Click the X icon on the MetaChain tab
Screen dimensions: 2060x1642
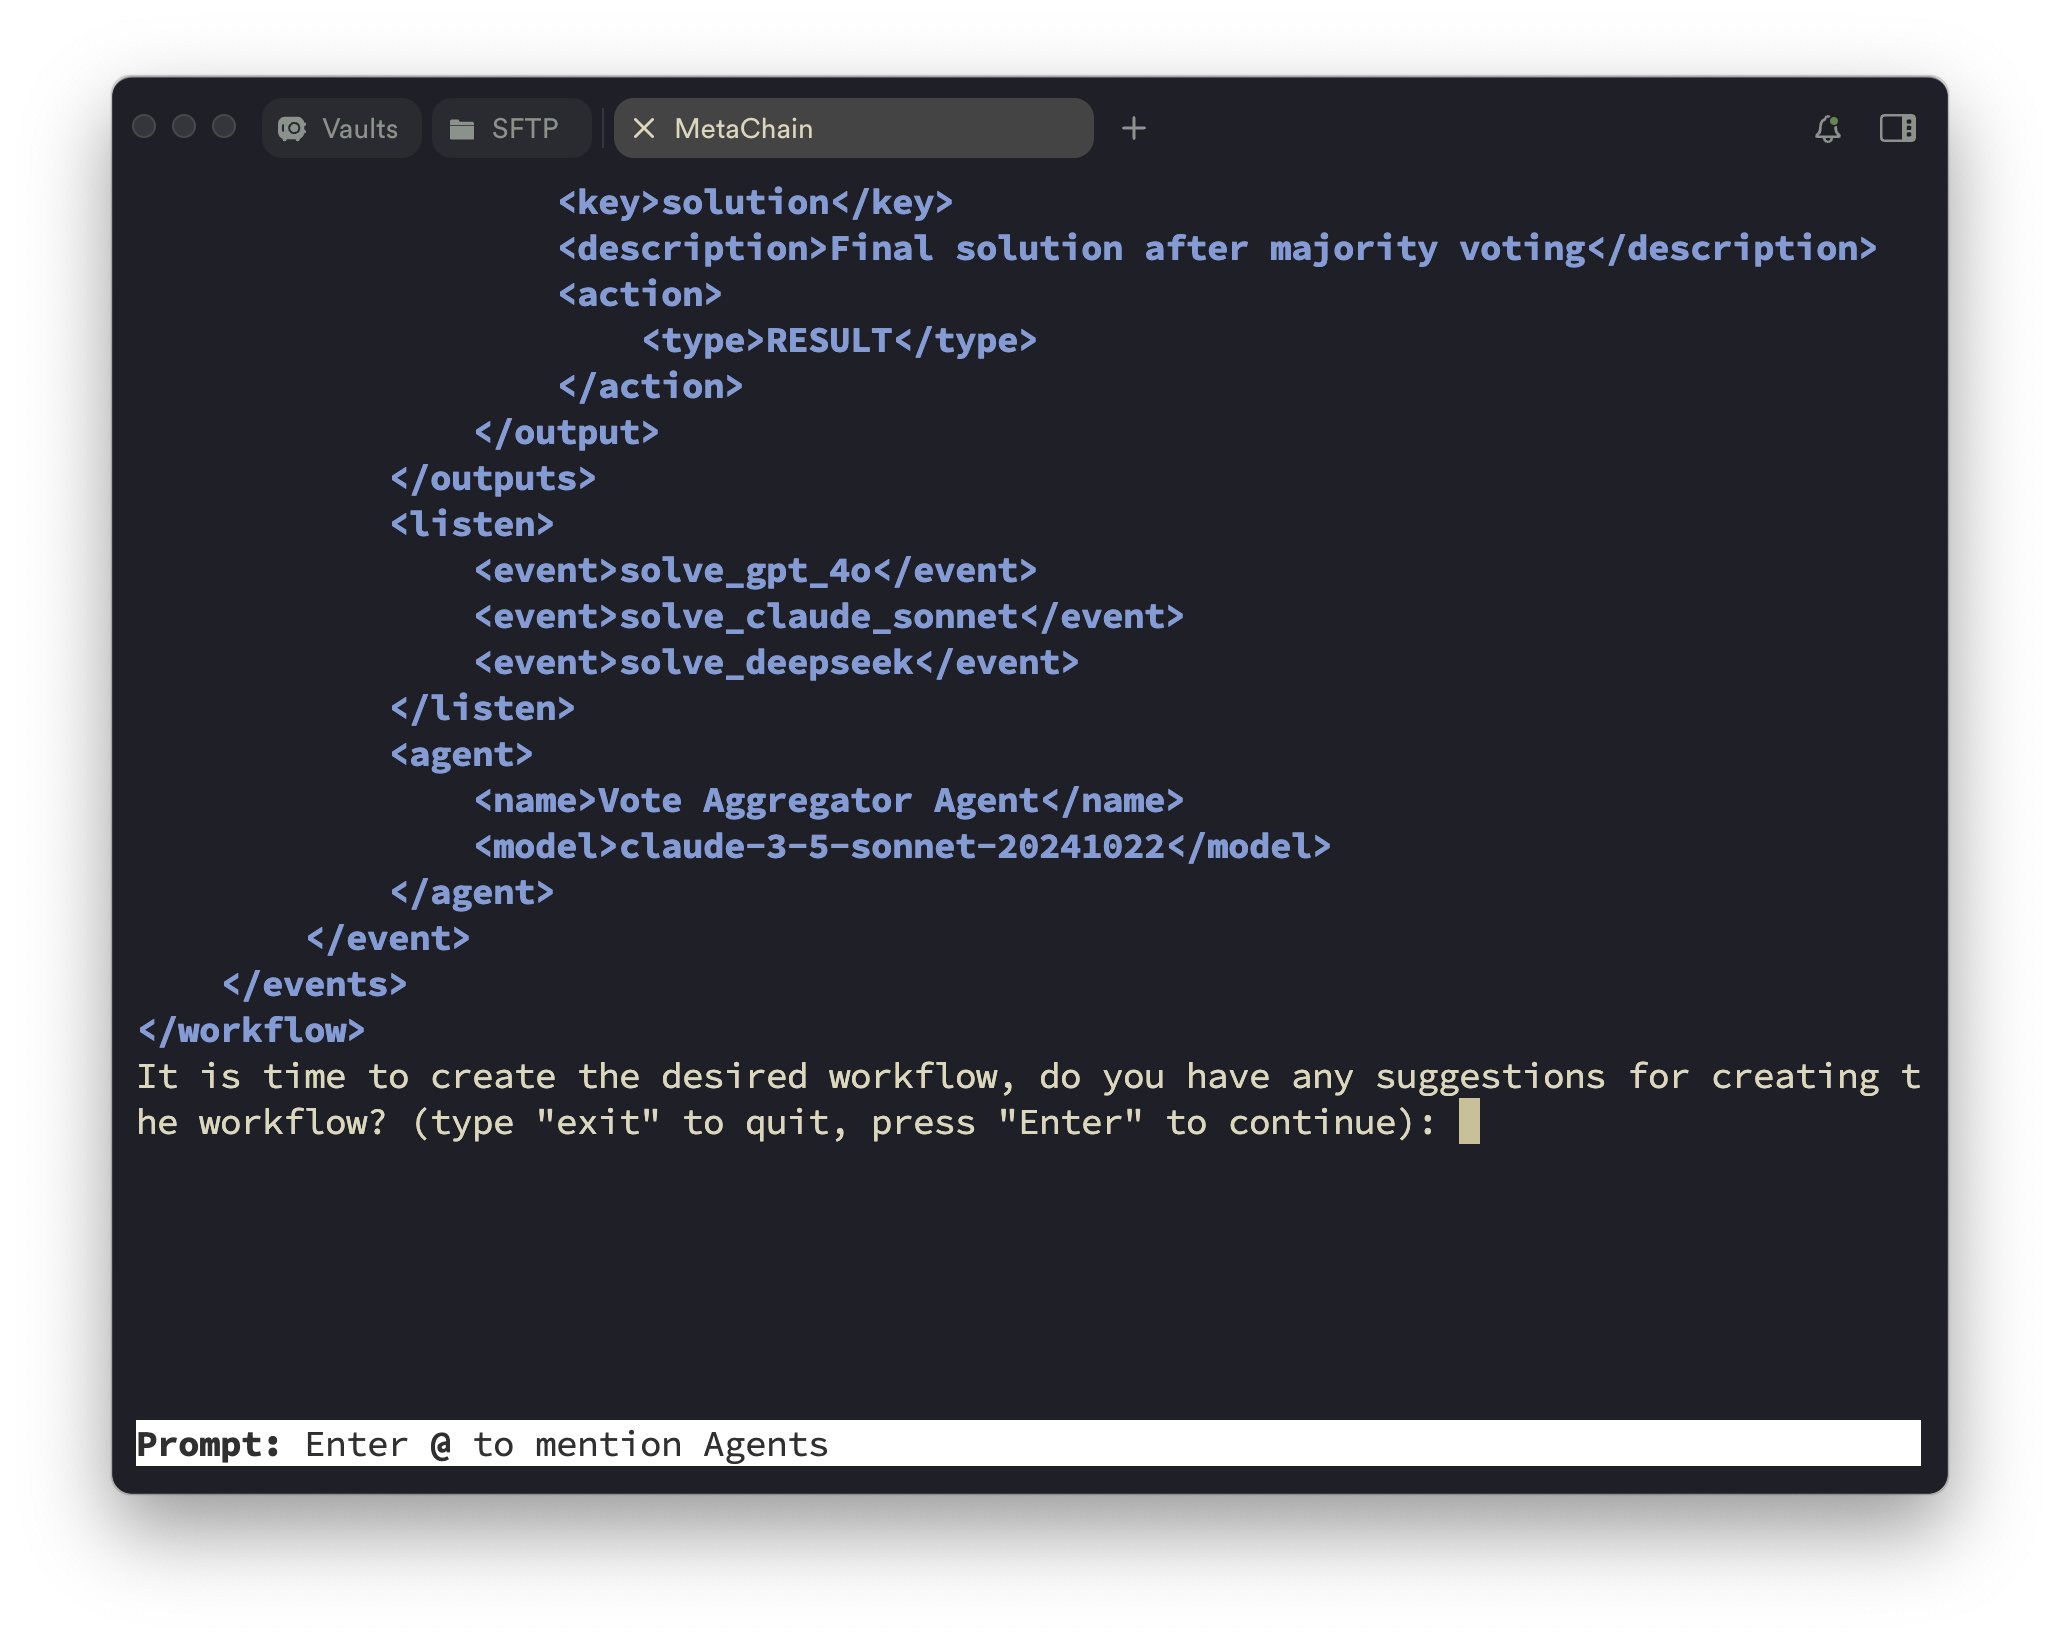click(646, 127)
